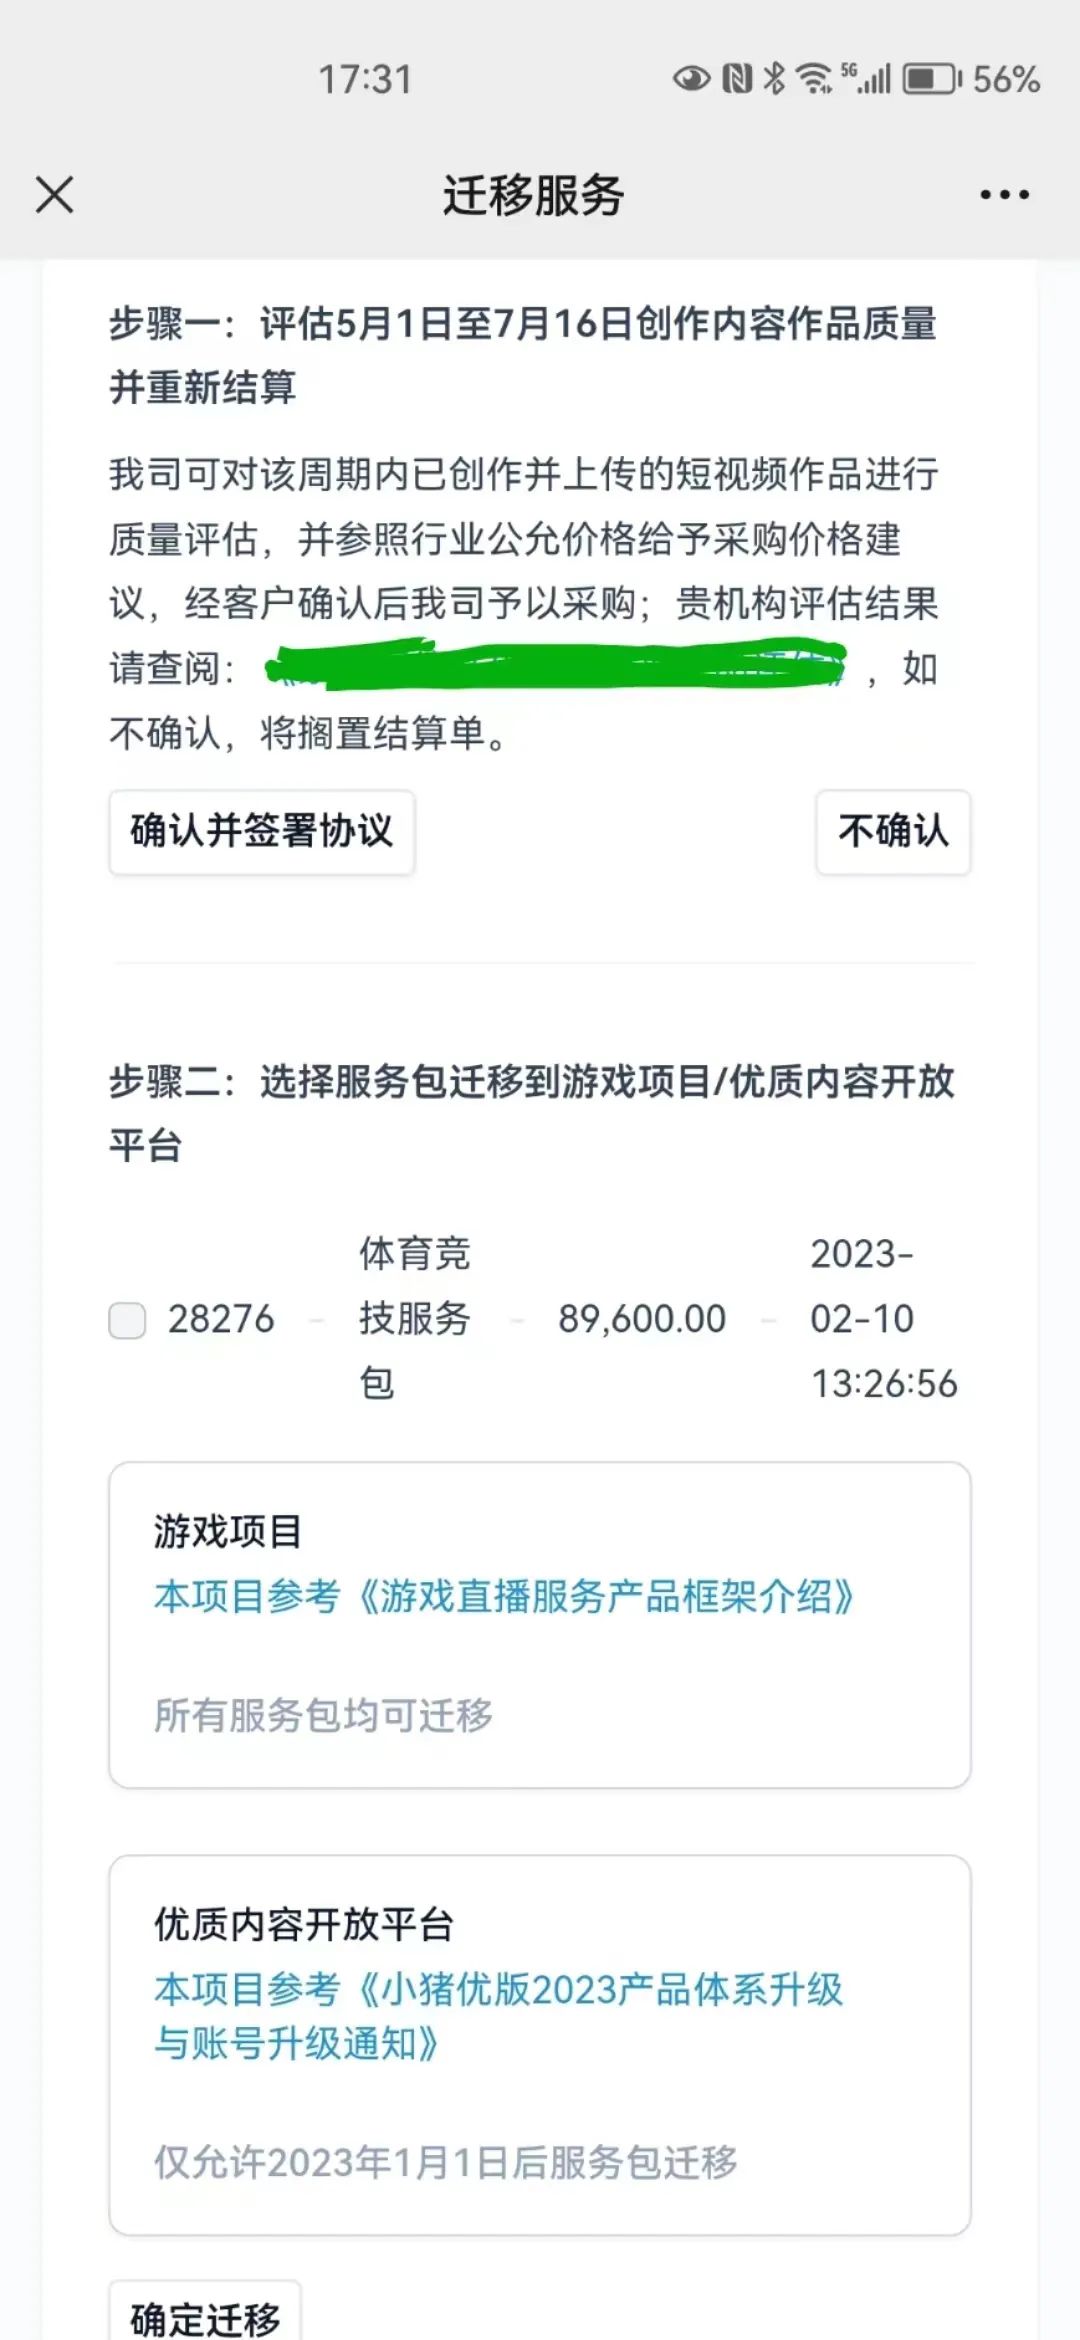Click 确定迁移 button at bottom
This screenshot has width=1080, height=2340.
pyautogui.click(x=205, y=2312)
